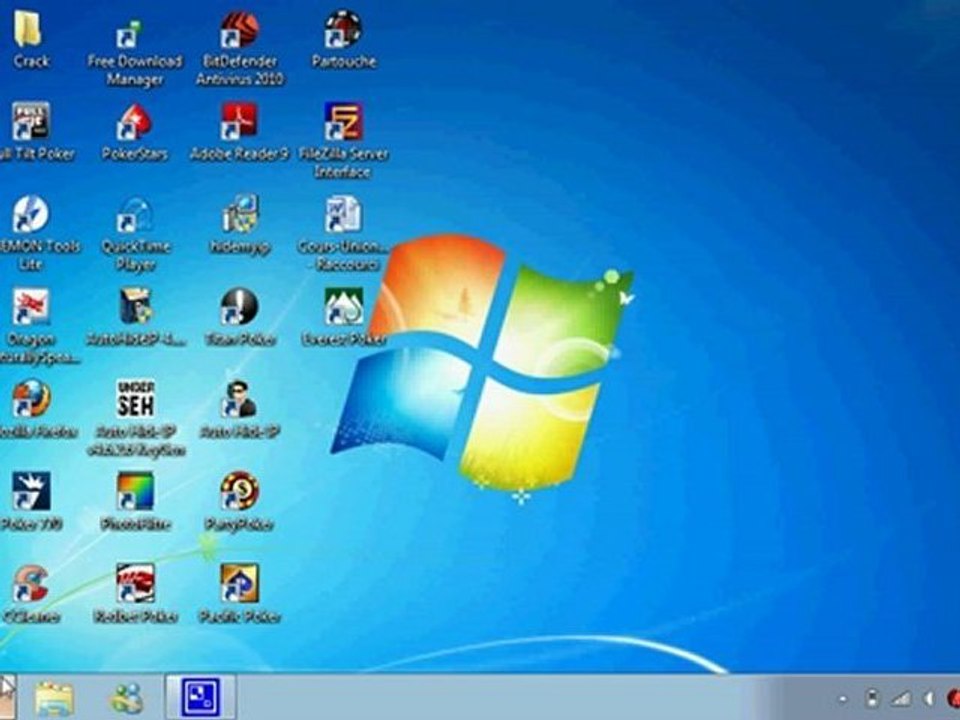
Task: Open the CCleaner desktop shortcut
Action: [31, 584]
